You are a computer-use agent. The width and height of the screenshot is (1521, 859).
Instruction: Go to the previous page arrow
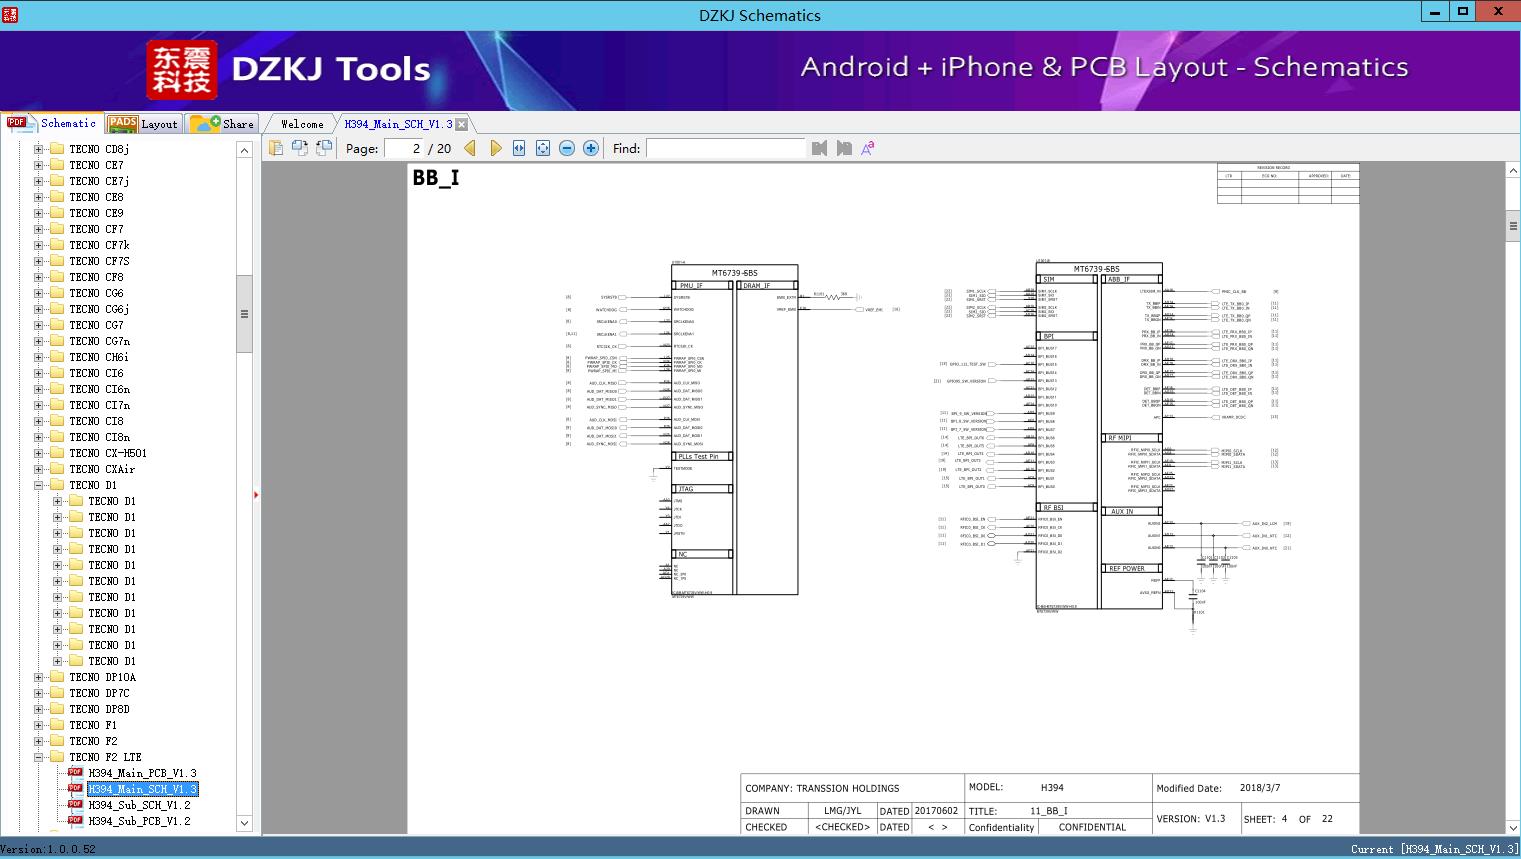click(470, 148)
